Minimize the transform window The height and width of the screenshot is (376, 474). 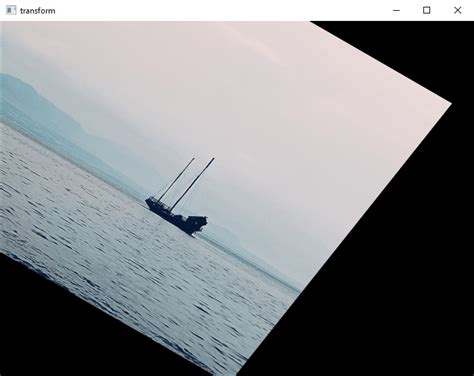click(x=396, y=10)
